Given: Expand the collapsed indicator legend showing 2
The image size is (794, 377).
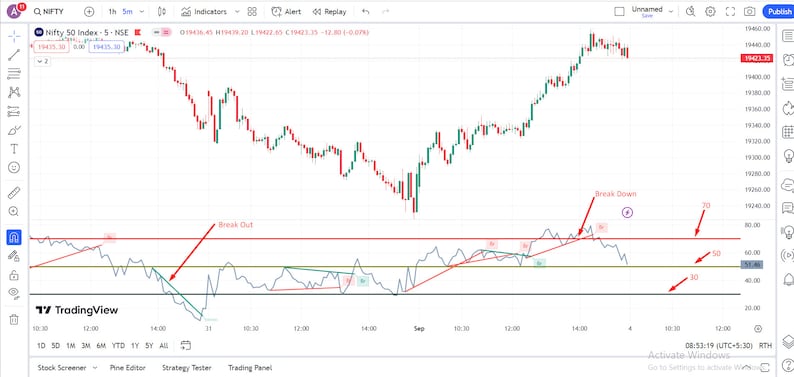Looking at the screenshot, I should click(x=42, y=61).
